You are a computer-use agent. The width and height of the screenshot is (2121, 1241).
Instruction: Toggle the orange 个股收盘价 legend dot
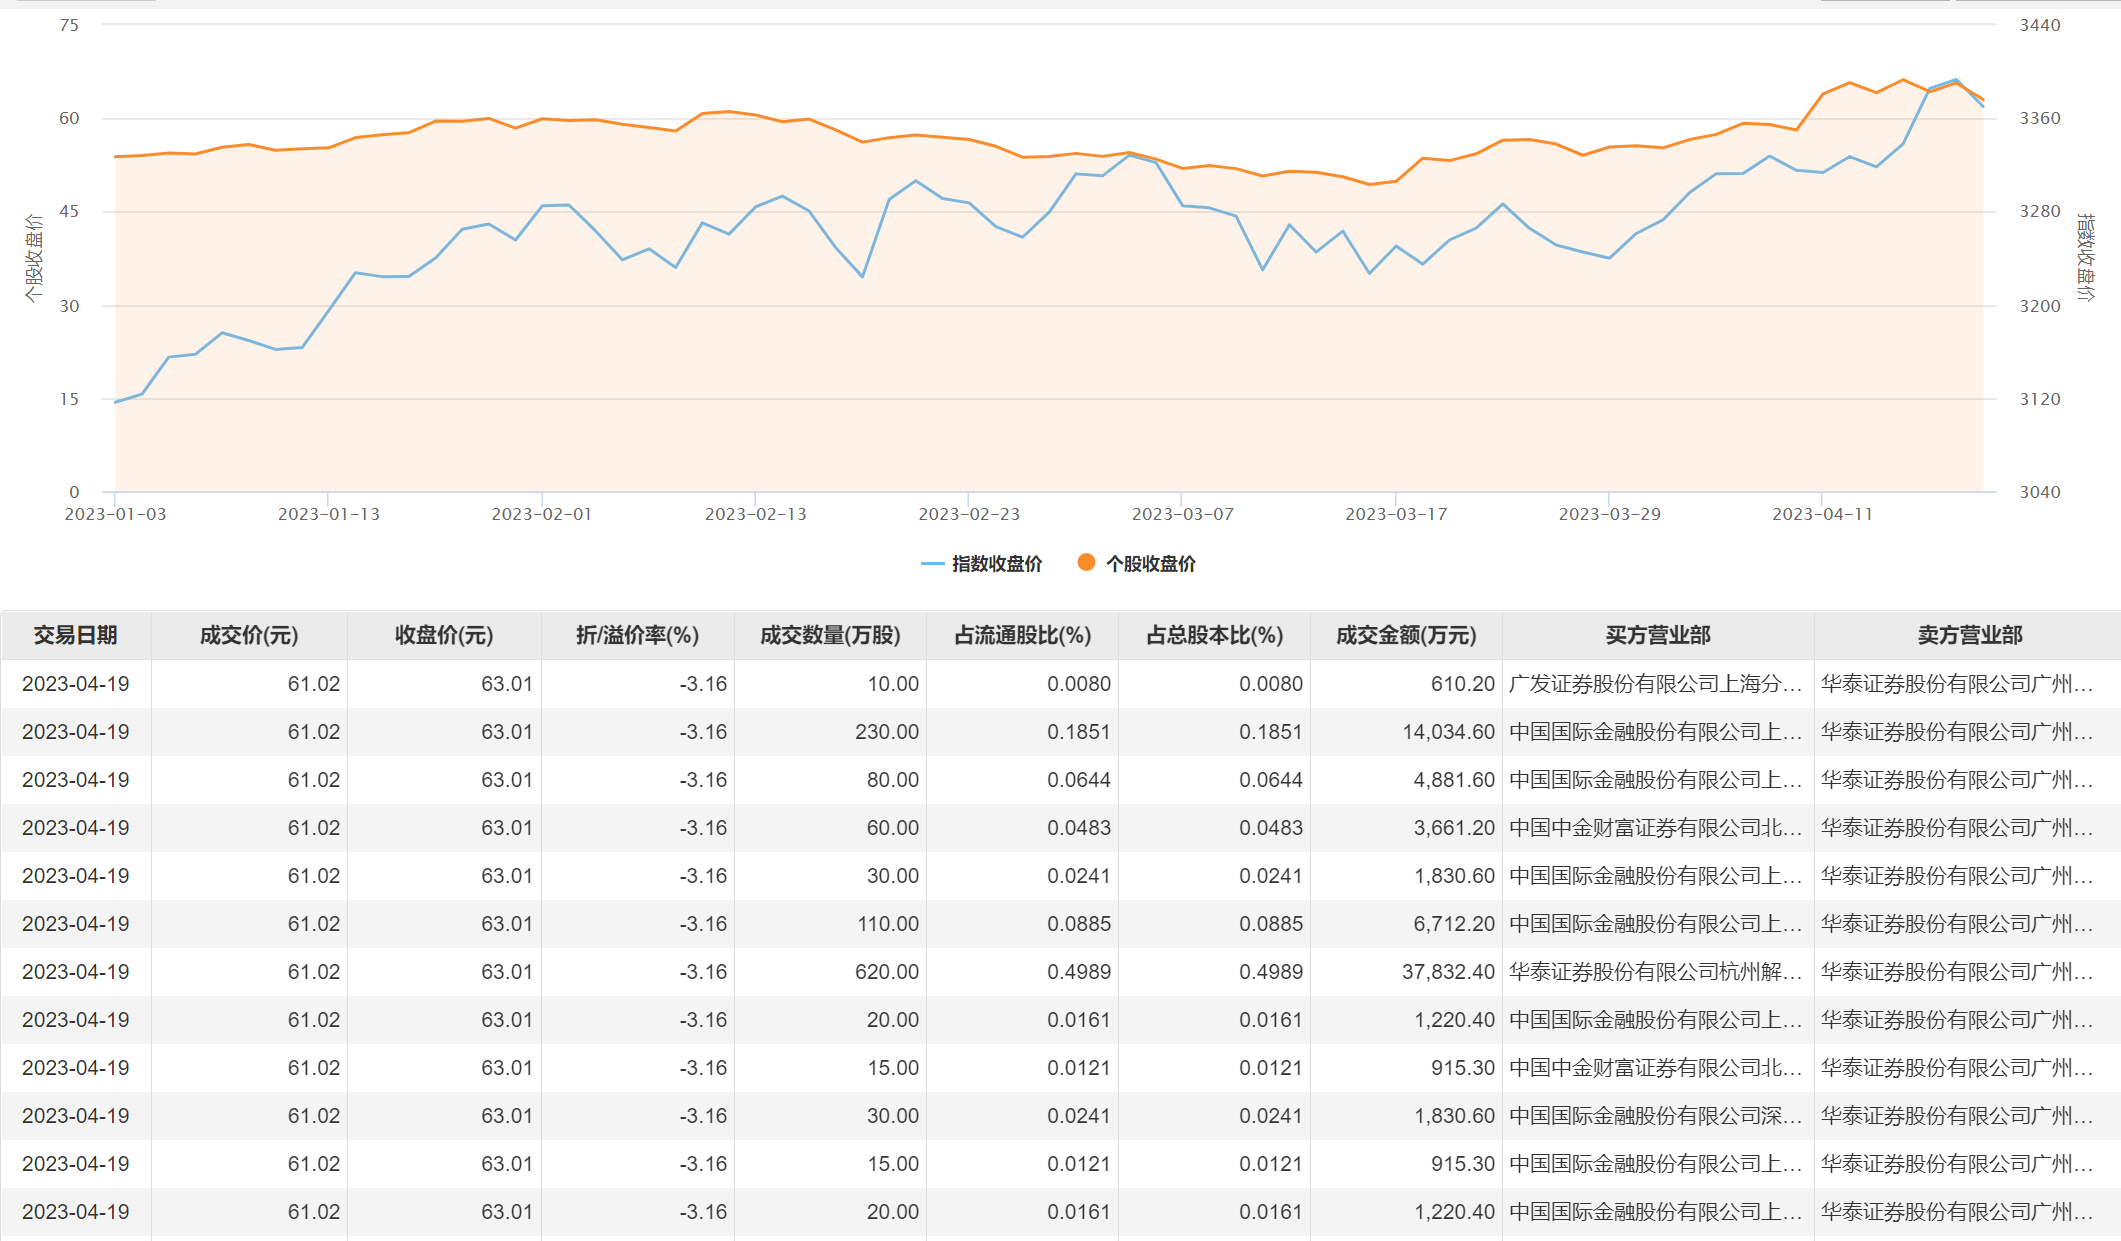tap(1086, 562)
